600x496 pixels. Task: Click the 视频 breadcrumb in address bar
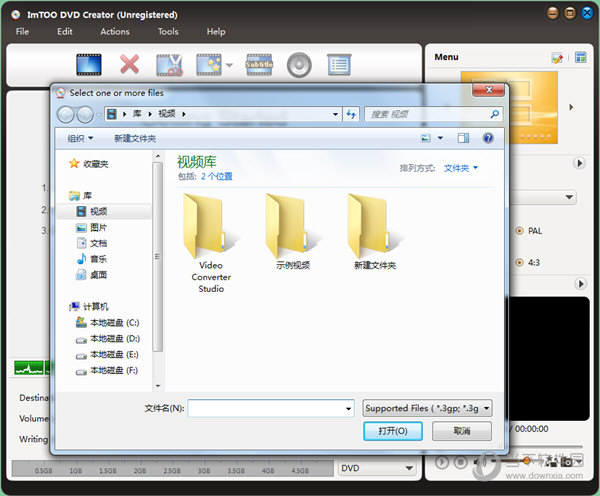click(x=167, y=114)
